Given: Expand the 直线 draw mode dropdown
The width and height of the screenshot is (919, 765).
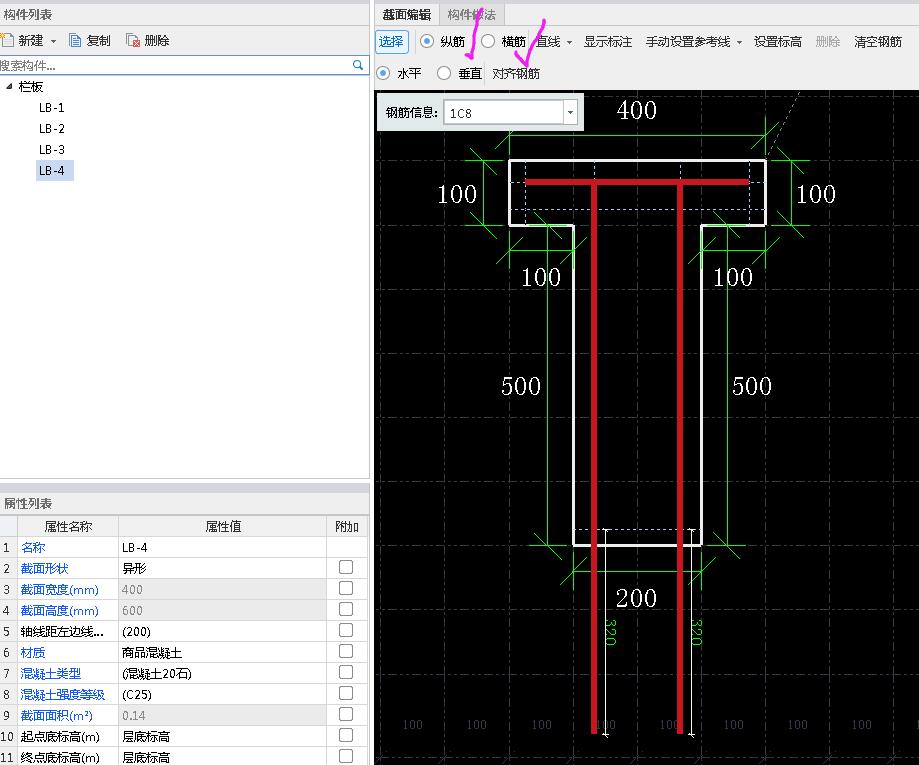Looking at the screenshot, I should click(569, 42).
